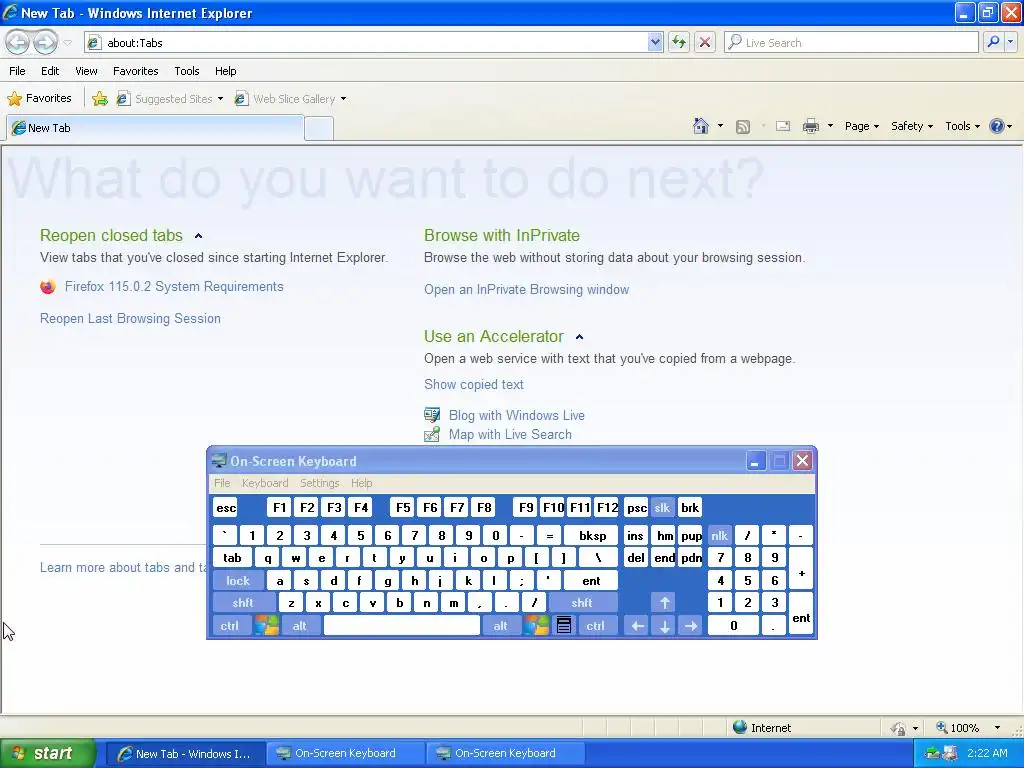1024x768 pixels.
Task: Open the zoom level dropdown arrow
Action: pyautogui.click(x=997, y=728)
